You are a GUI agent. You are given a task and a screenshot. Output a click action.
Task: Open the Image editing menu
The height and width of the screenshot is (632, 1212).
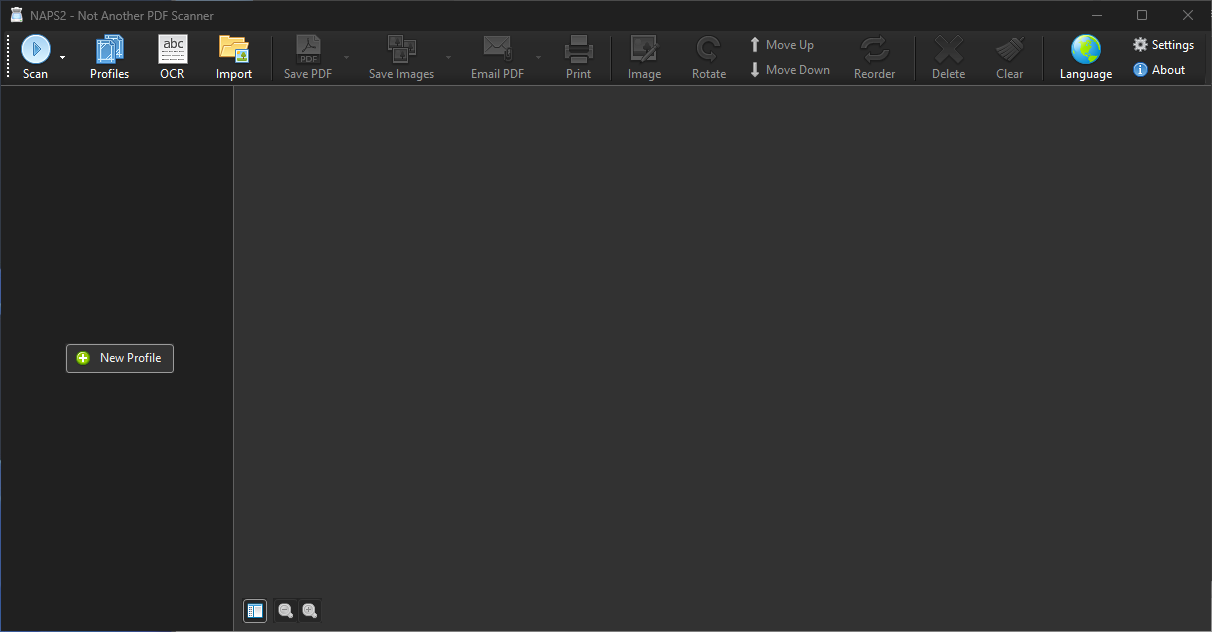click(x=644, y=57)
